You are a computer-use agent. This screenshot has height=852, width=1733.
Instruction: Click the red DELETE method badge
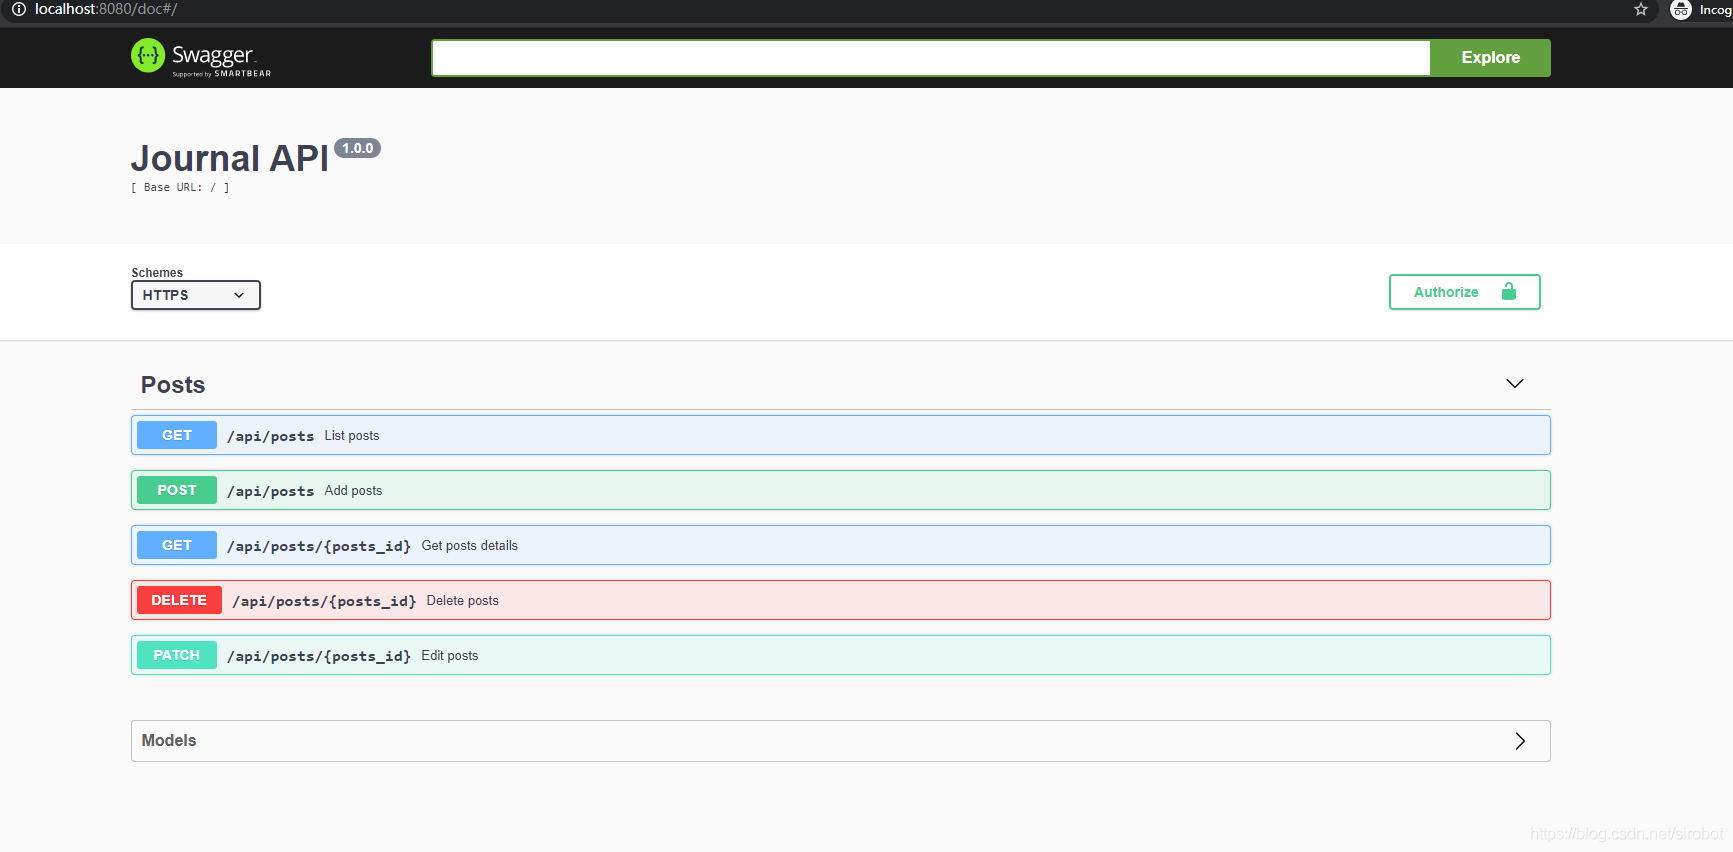pos(179,600)
